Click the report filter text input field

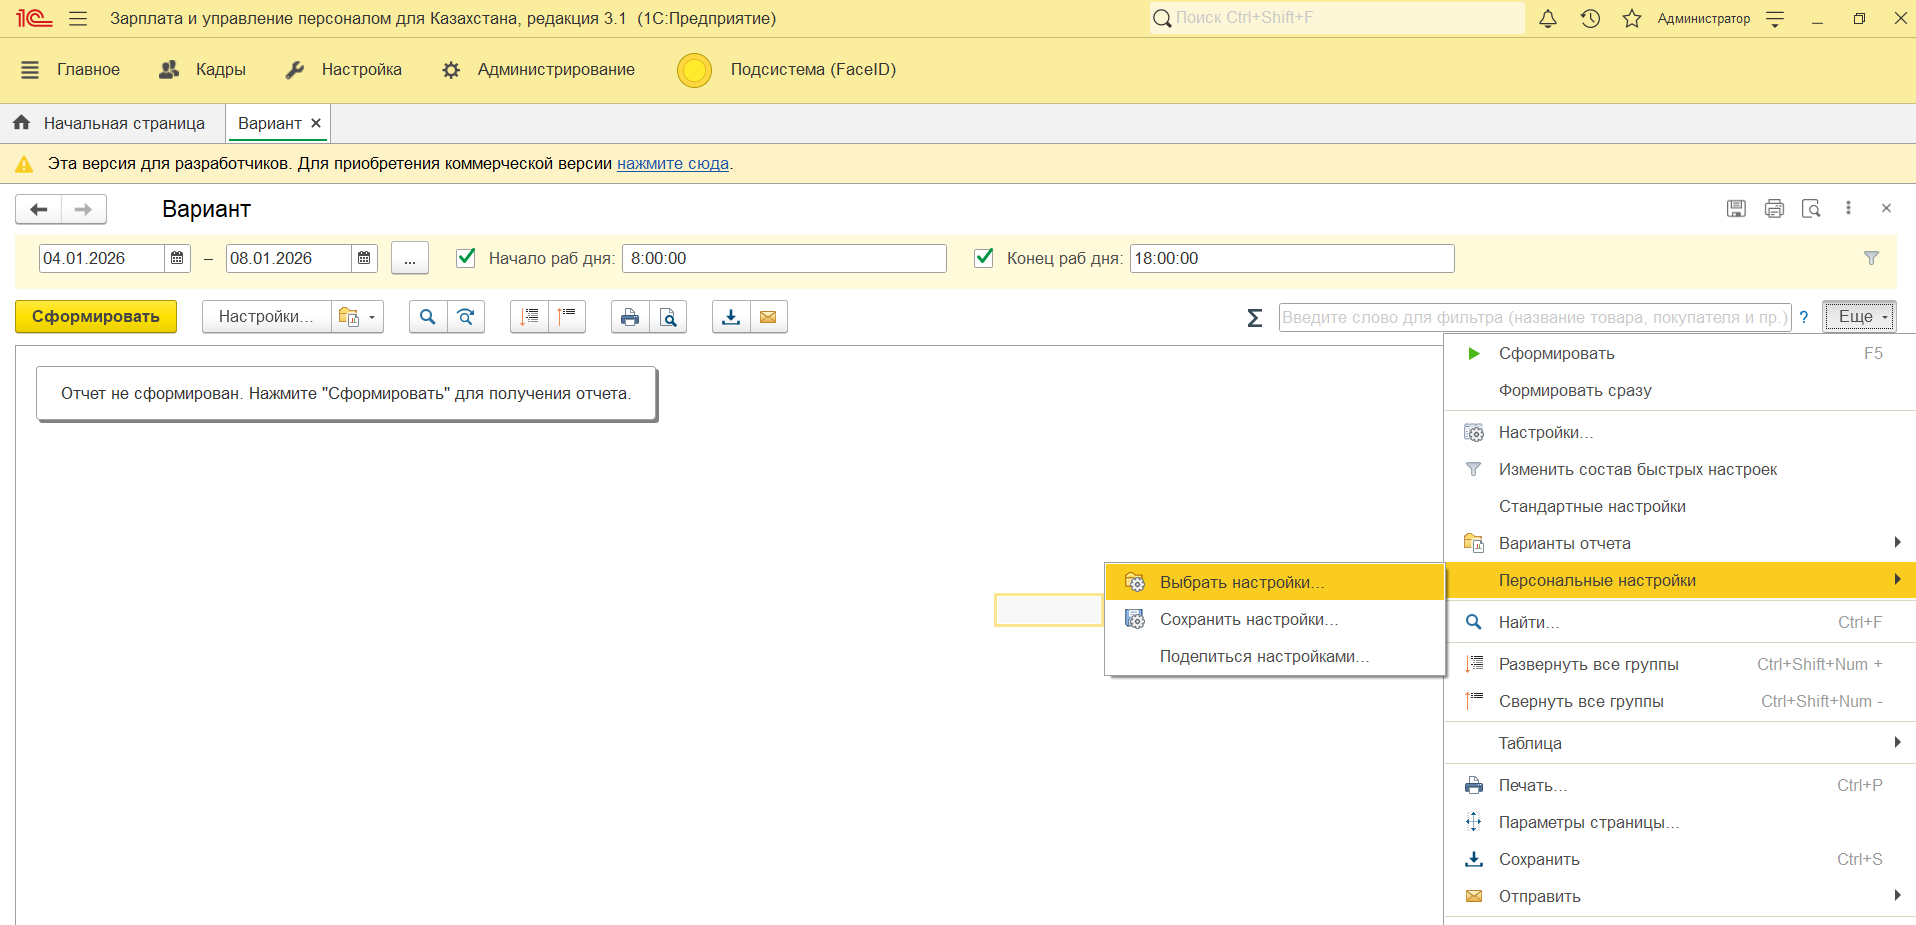(x=1534, y=317)
